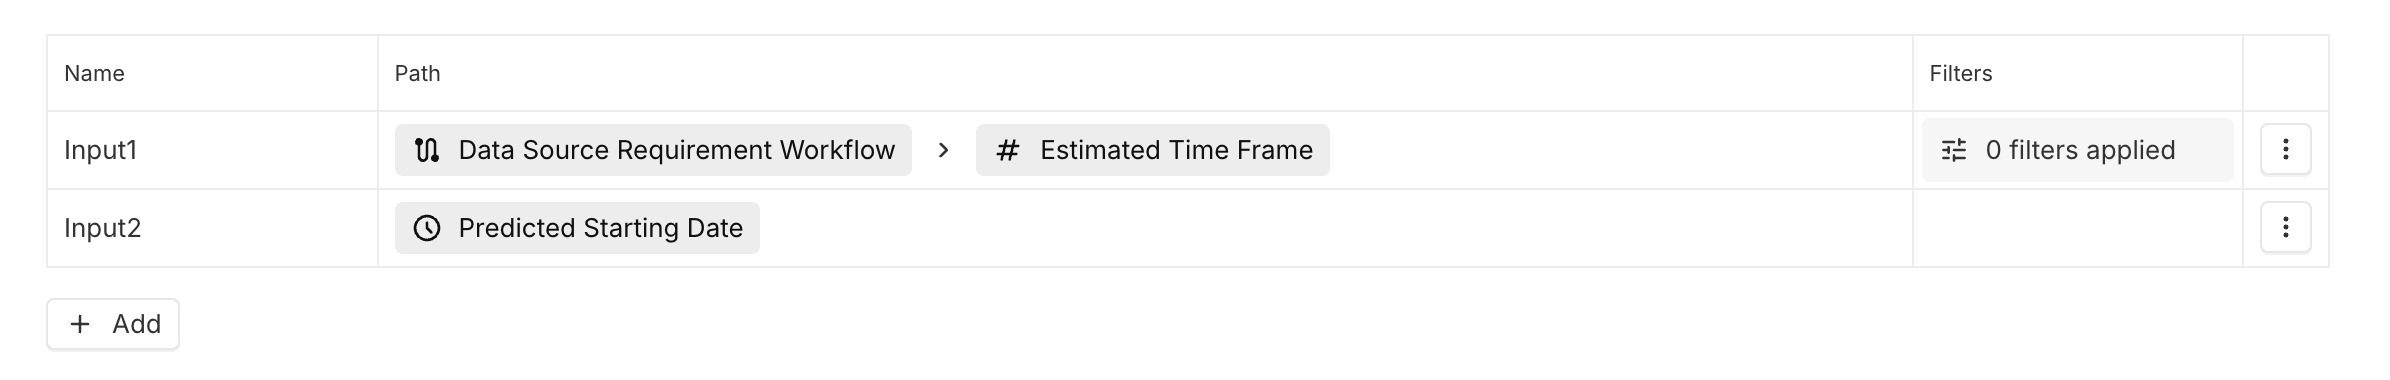This screenshot has width=2390, height=380.
Task: Click empty path area in Input2 row
Action: (1335, 228)
